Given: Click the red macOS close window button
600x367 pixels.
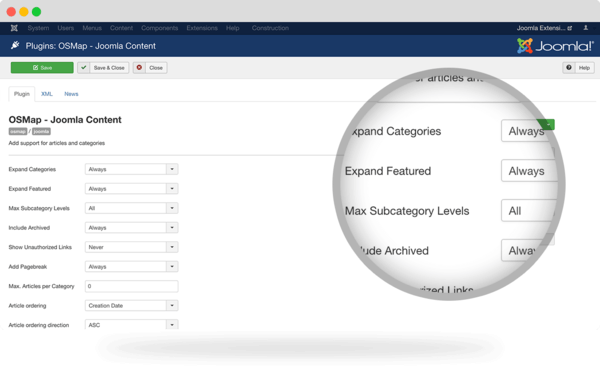Looking at the screenshot, I should [11, 12].
